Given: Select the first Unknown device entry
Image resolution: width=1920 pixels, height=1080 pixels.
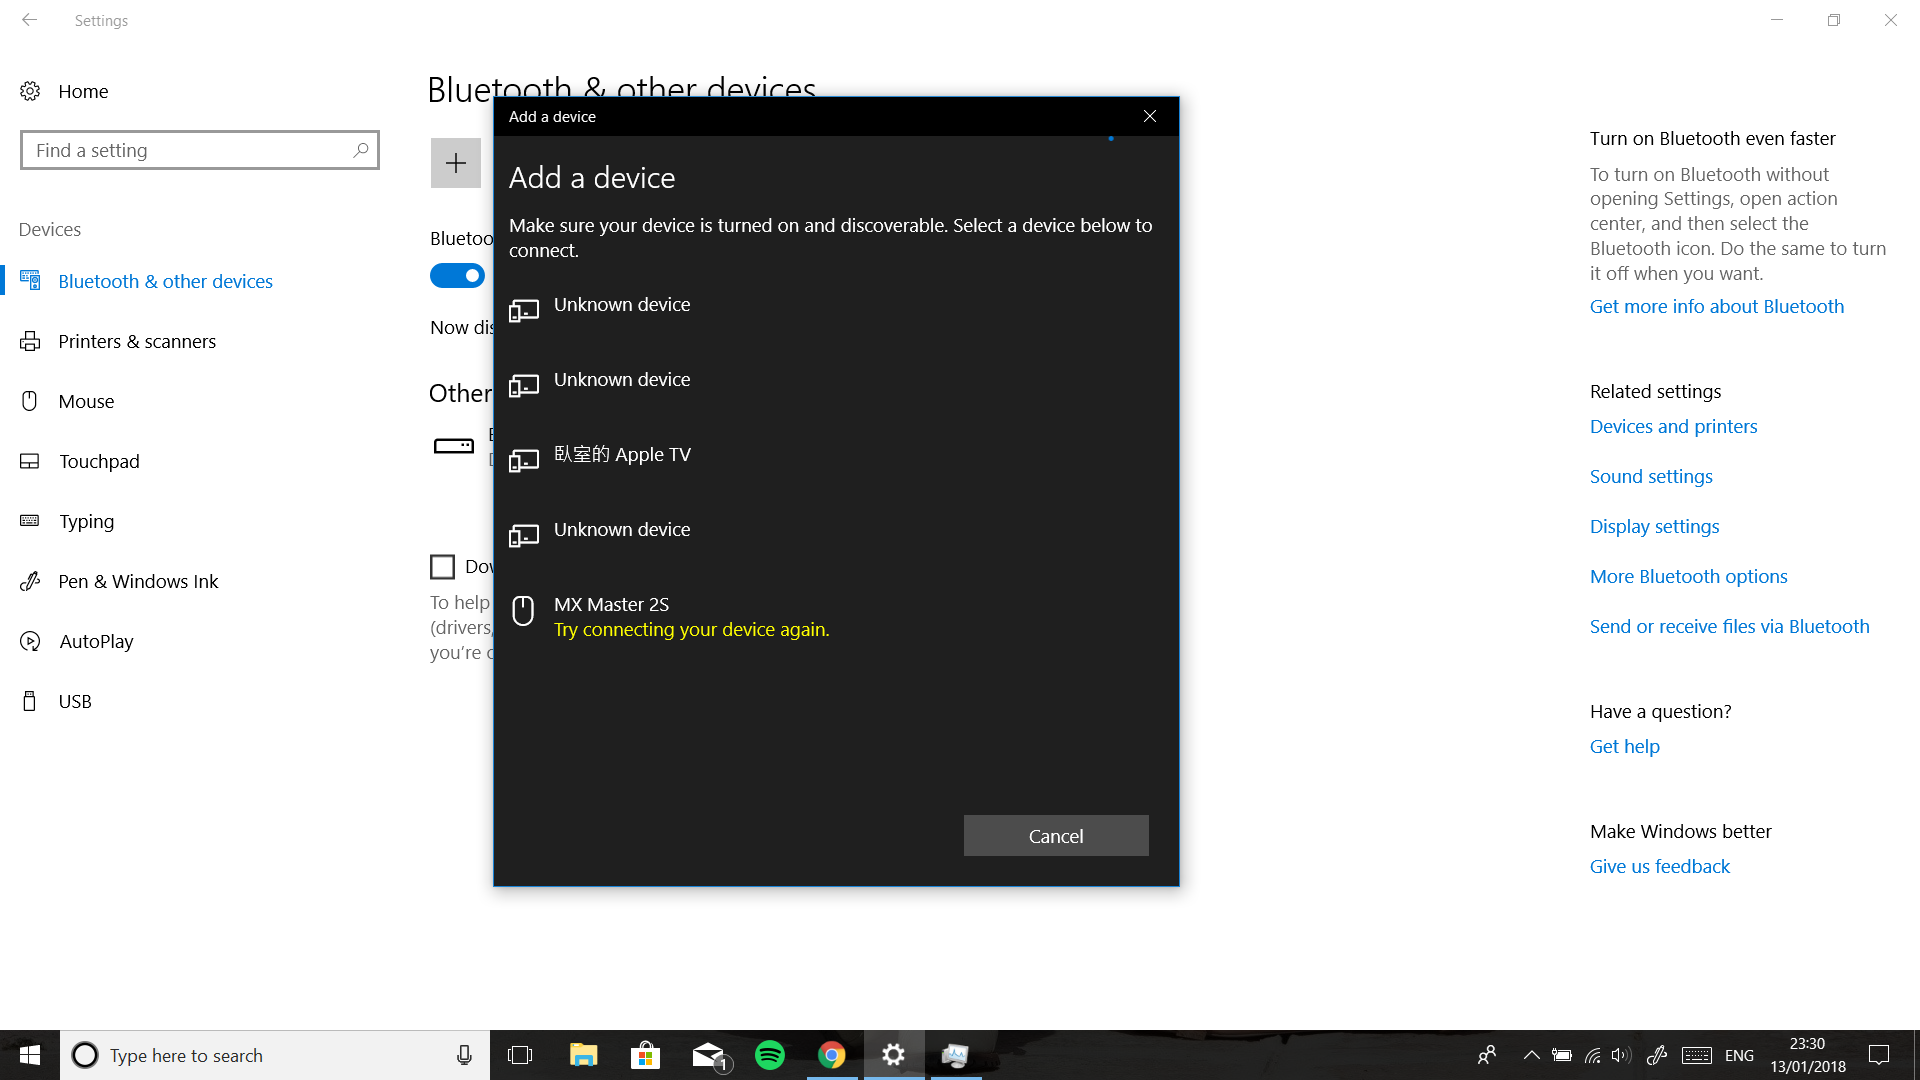Looking at the screenshot, I should 622,305.
